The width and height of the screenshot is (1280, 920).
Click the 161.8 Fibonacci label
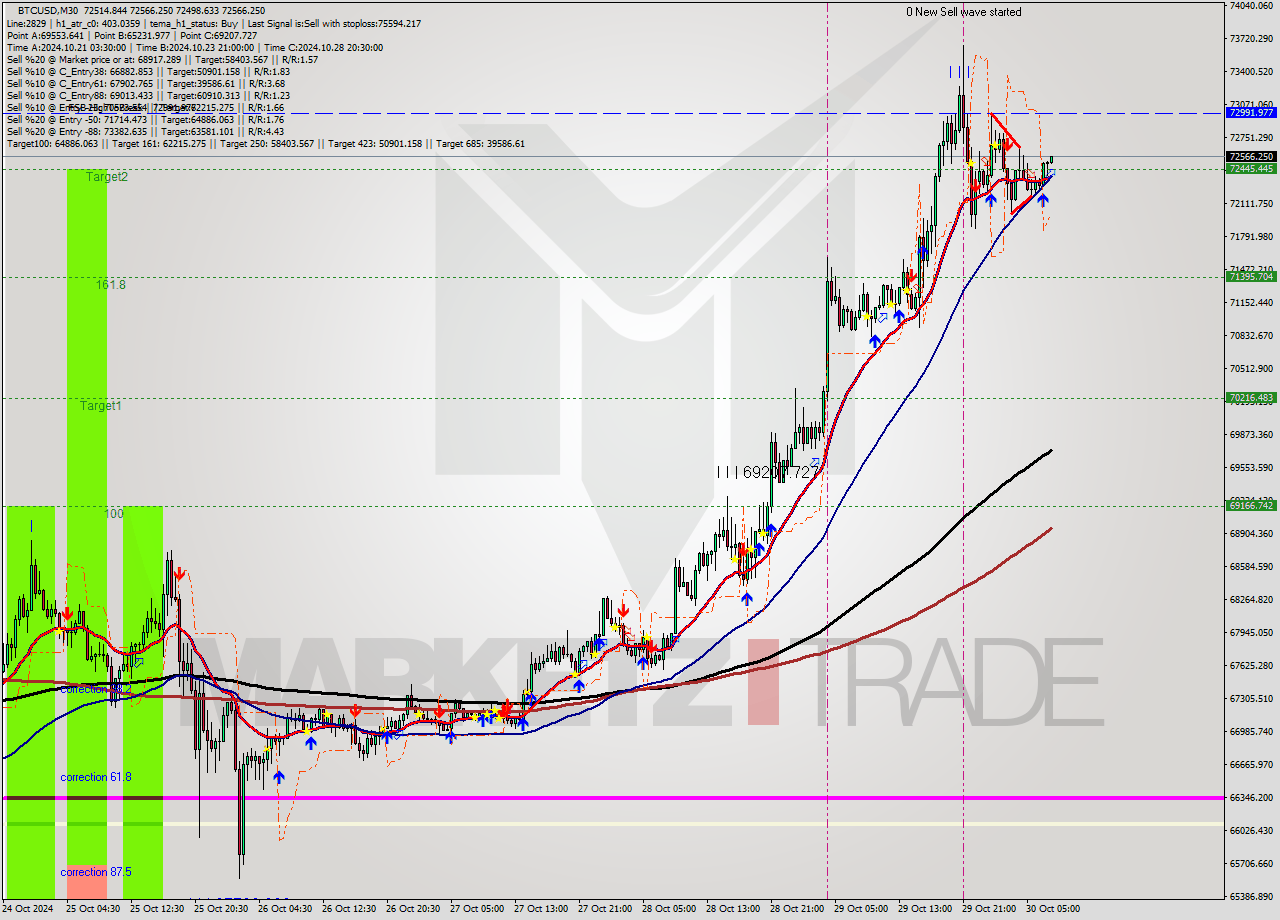[110, 285]
